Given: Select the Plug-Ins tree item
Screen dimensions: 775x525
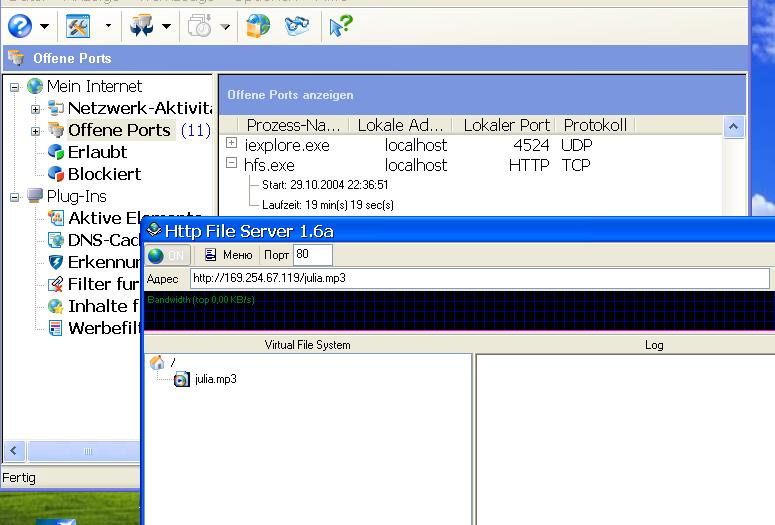Looking at the screenshot, I should pos(77,196).
